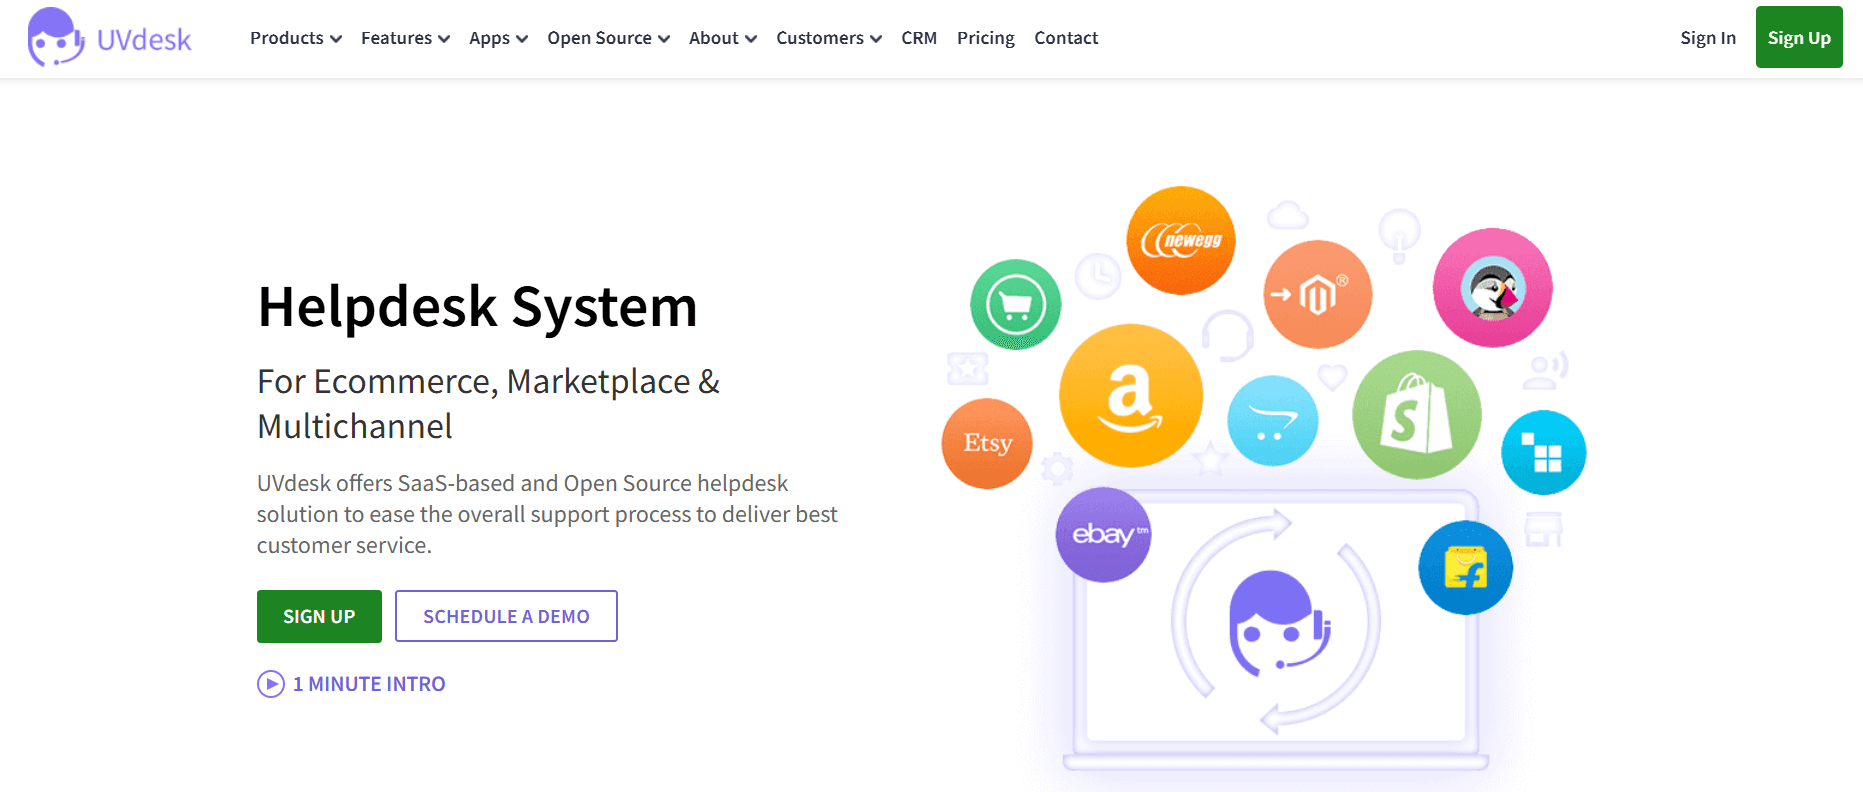Click the Newegg orange circle icon

tap(1181, 240)
